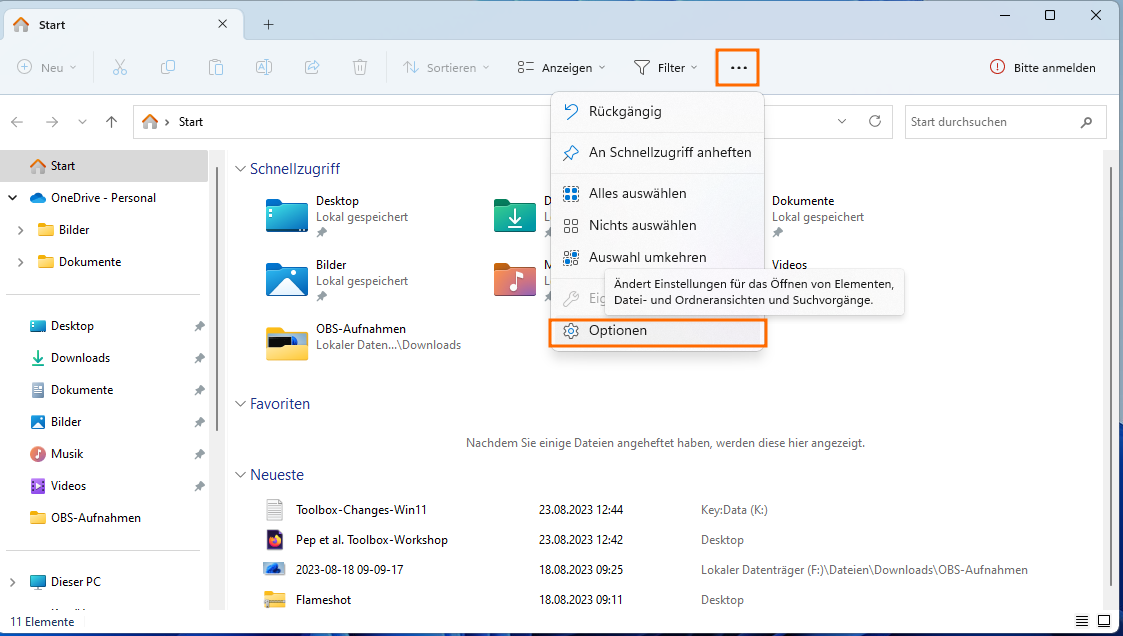The height and width of the screenshot is (636, 1123).
Task: Select Start in the navigation pane
Action: [105, 165]
